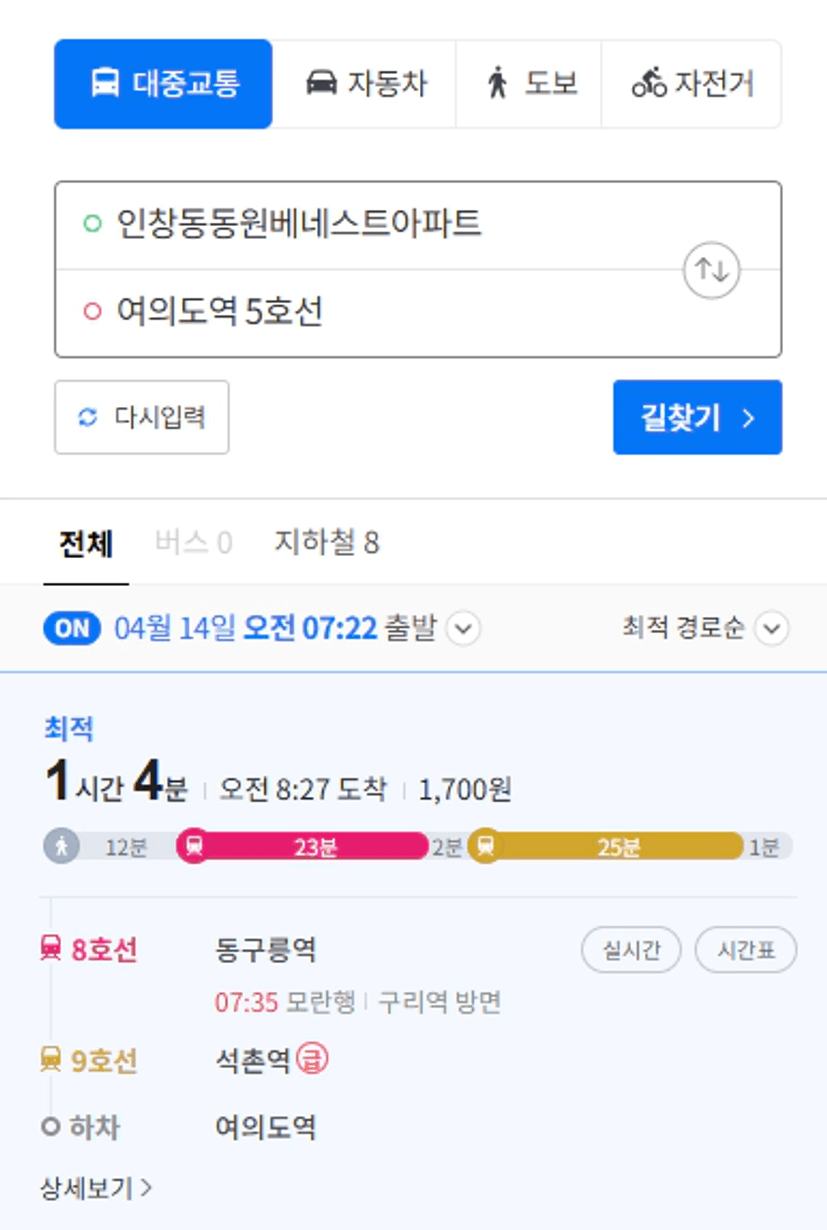Viewport: 827px width, 1230px height.
Task: Click the yellow 9호선 train segment icon
Action: (485, 846)
